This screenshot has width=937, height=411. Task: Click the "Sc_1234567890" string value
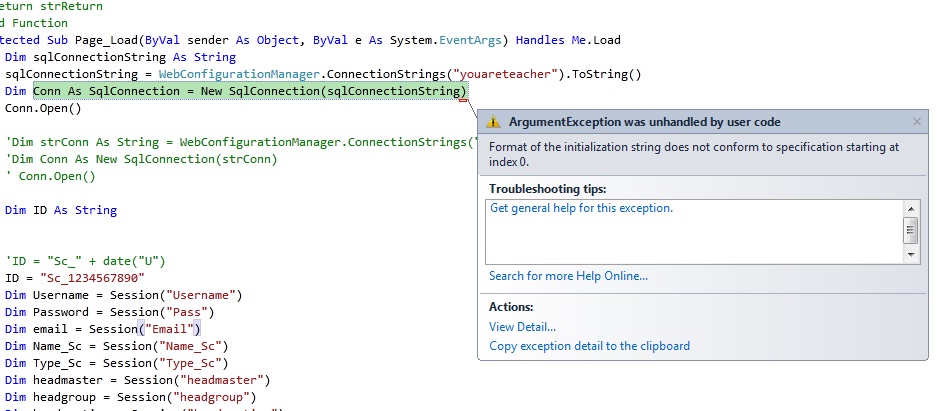coord(93,278)
